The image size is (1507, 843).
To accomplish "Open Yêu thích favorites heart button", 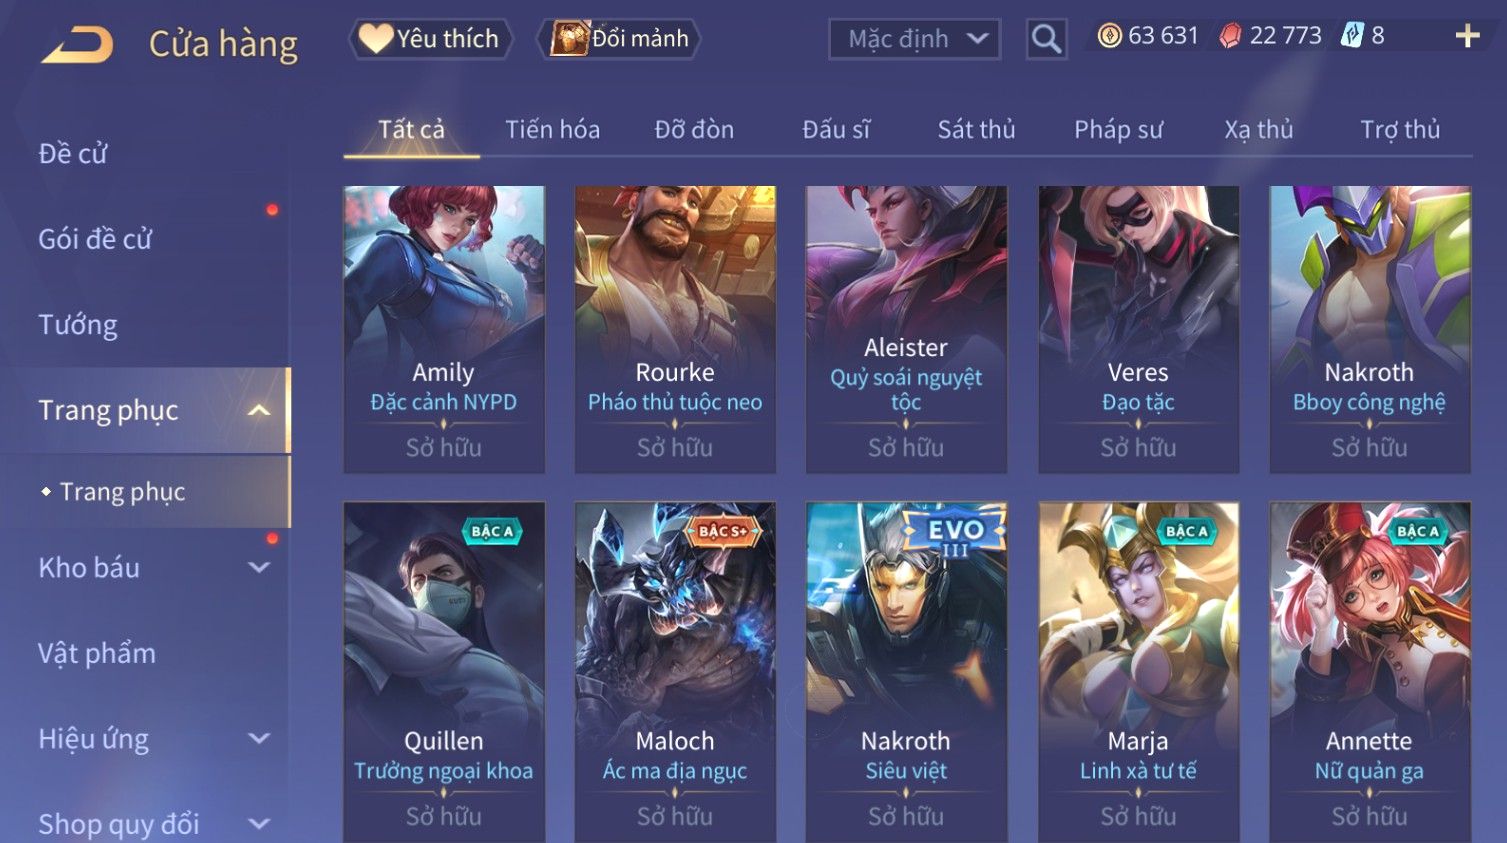I will [x=430, y=39].
